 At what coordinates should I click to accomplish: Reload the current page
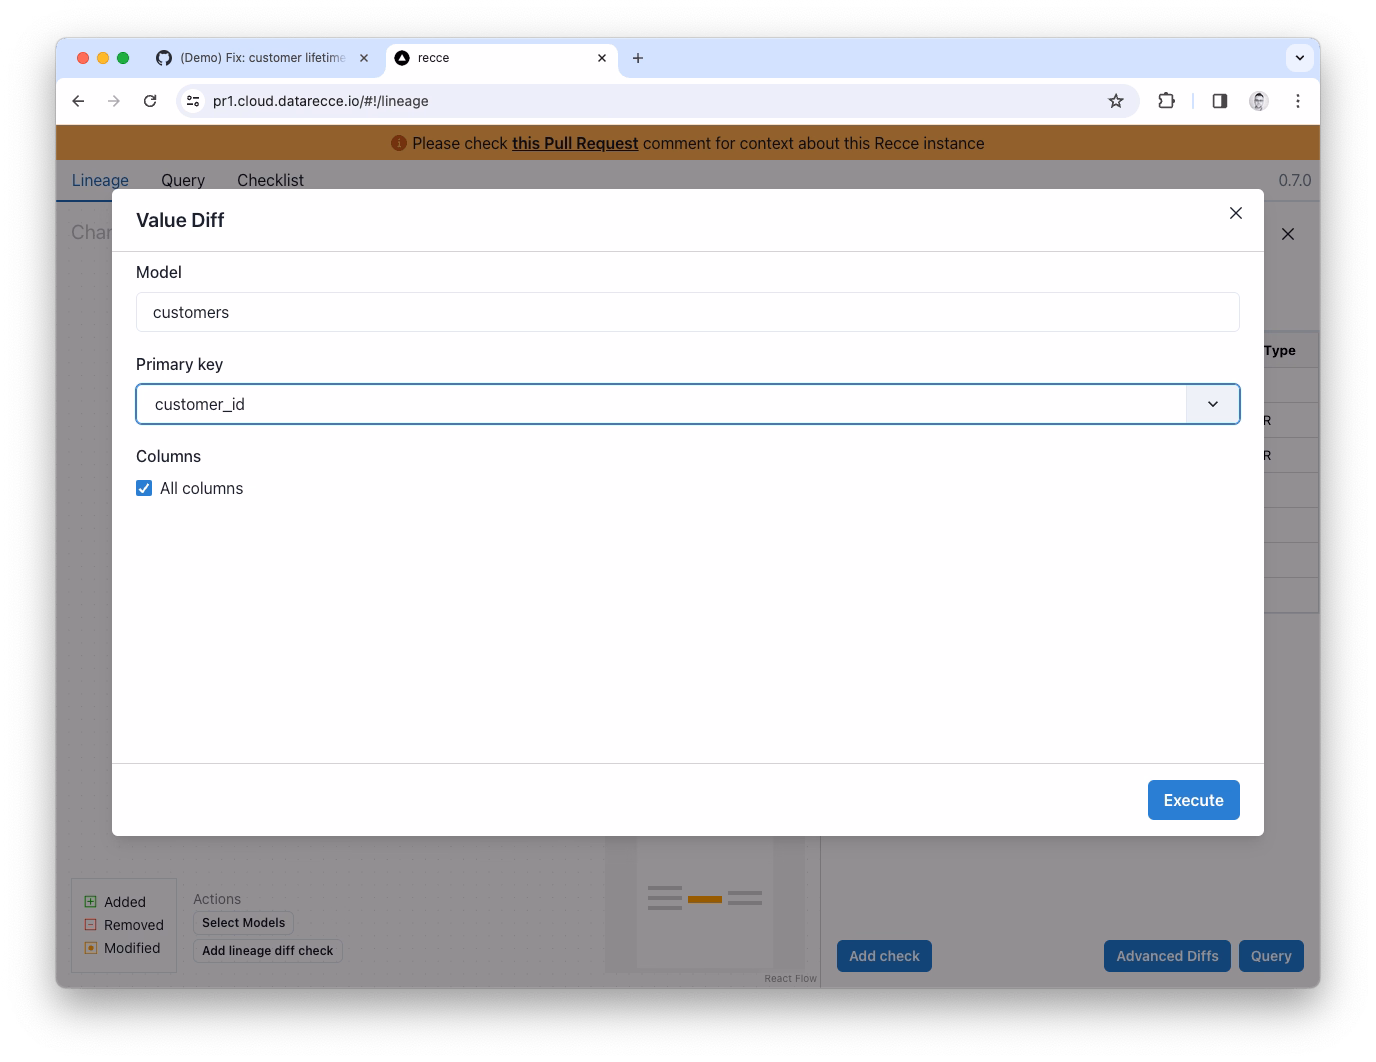150,101
